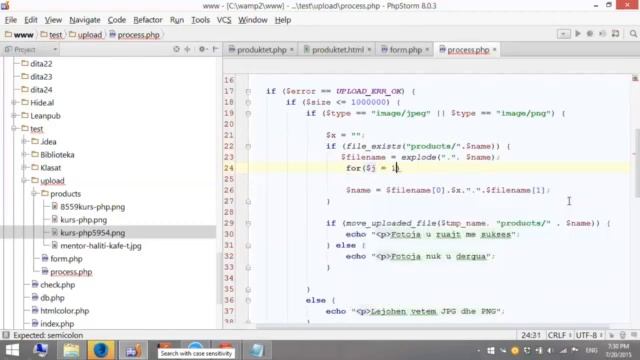The image size is (640, 360).
Task: Select form.php in project tree
Action: coord(62,259)
